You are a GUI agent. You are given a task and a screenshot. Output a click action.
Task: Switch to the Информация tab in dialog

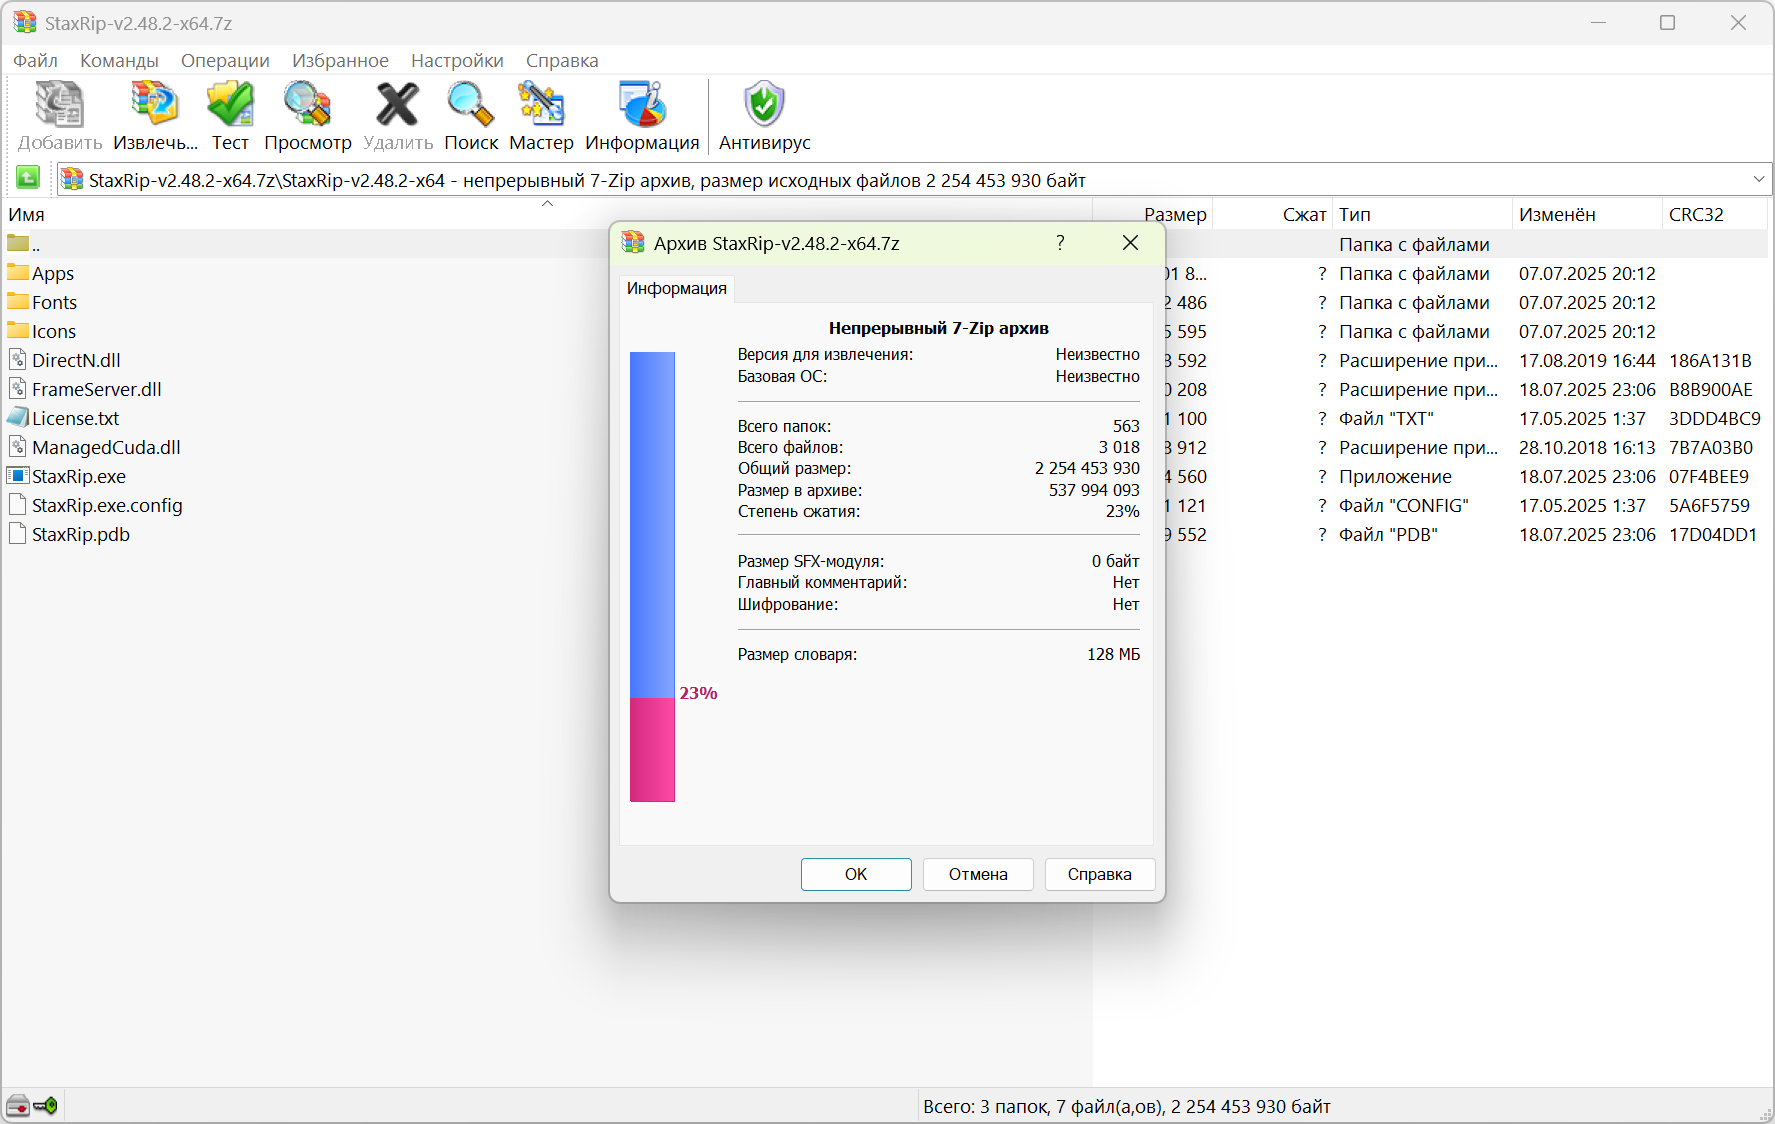tap(677, 288)
